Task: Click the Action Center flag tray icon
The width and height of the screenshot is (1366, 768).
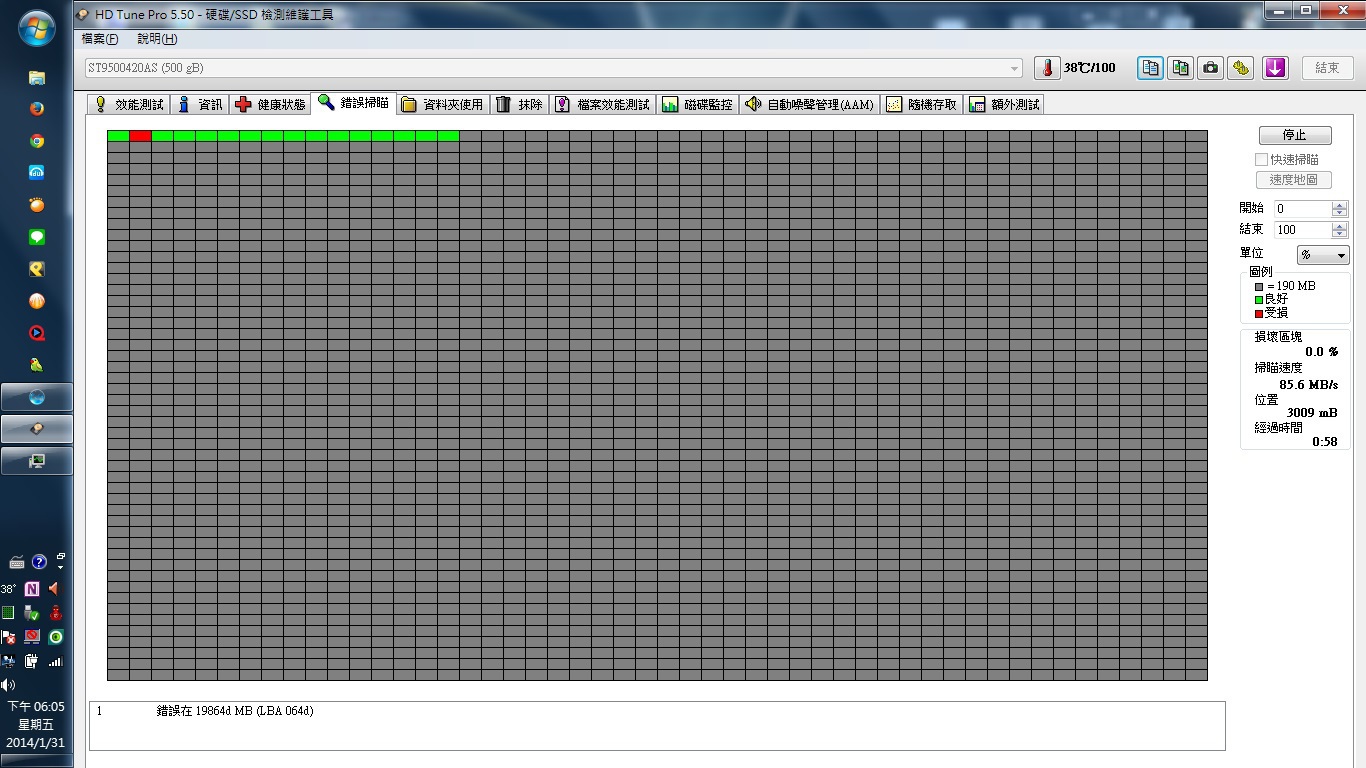Action: click(8, 637)
